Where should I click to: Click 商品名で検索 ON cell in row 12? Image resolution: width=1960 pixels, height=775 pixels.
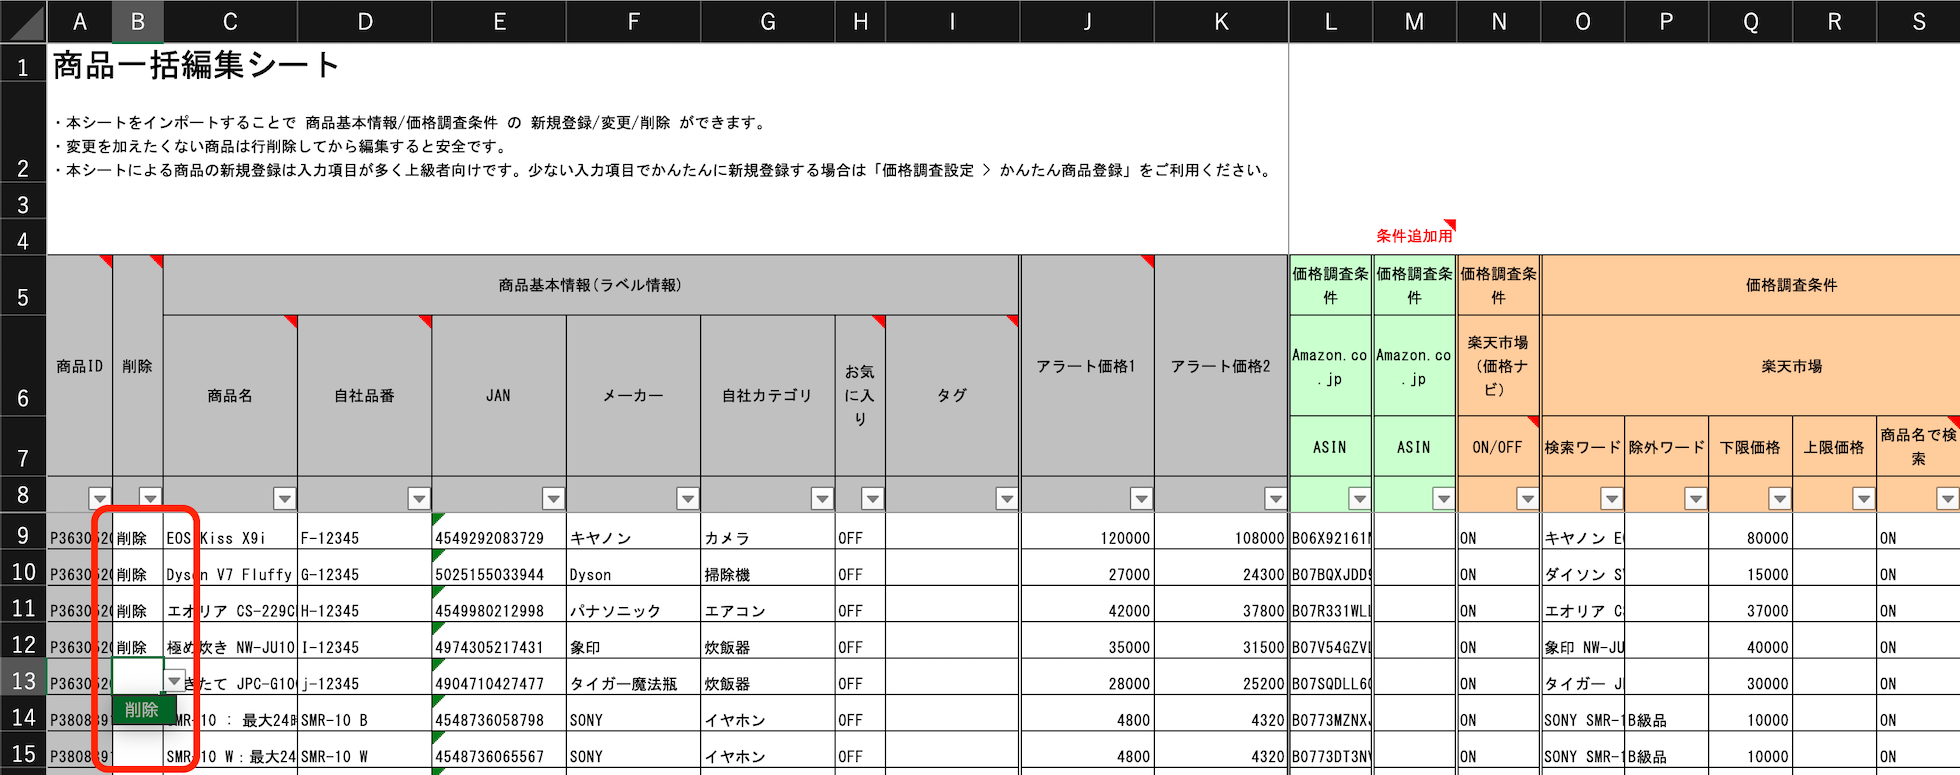pyautogui.click(x=1916, y=647)
